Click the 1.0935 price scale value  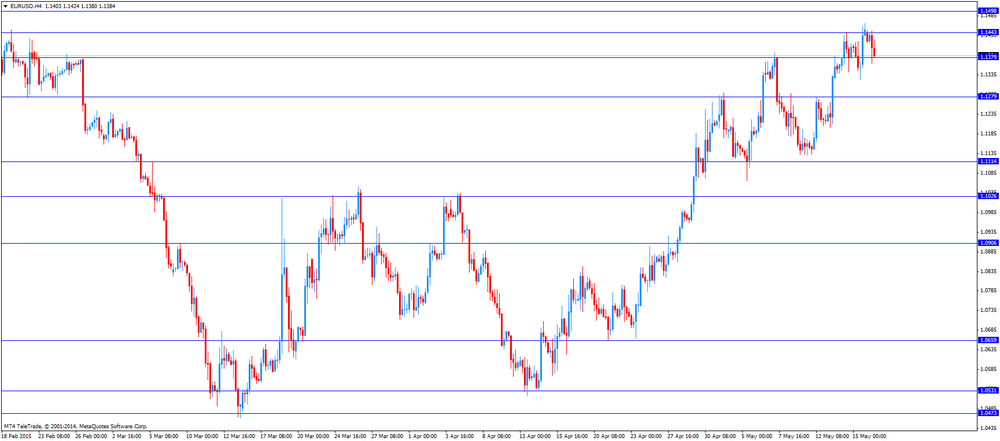click(x=989, y=232)
